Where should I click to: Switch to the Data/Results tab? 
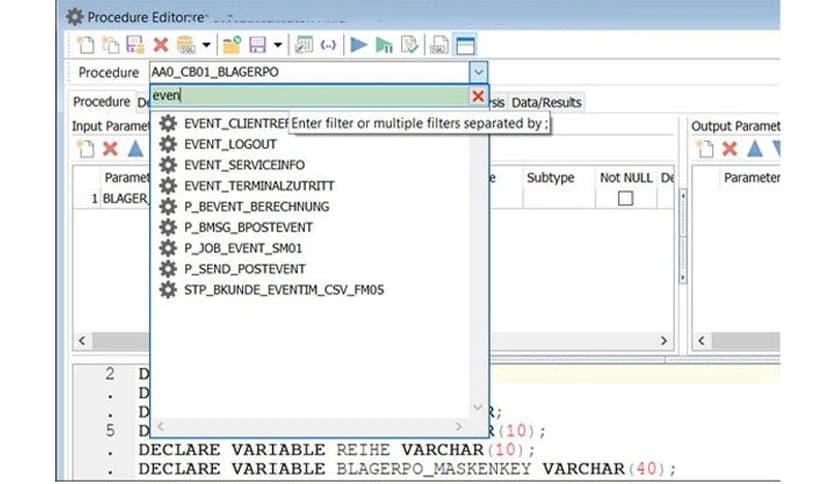546,102
